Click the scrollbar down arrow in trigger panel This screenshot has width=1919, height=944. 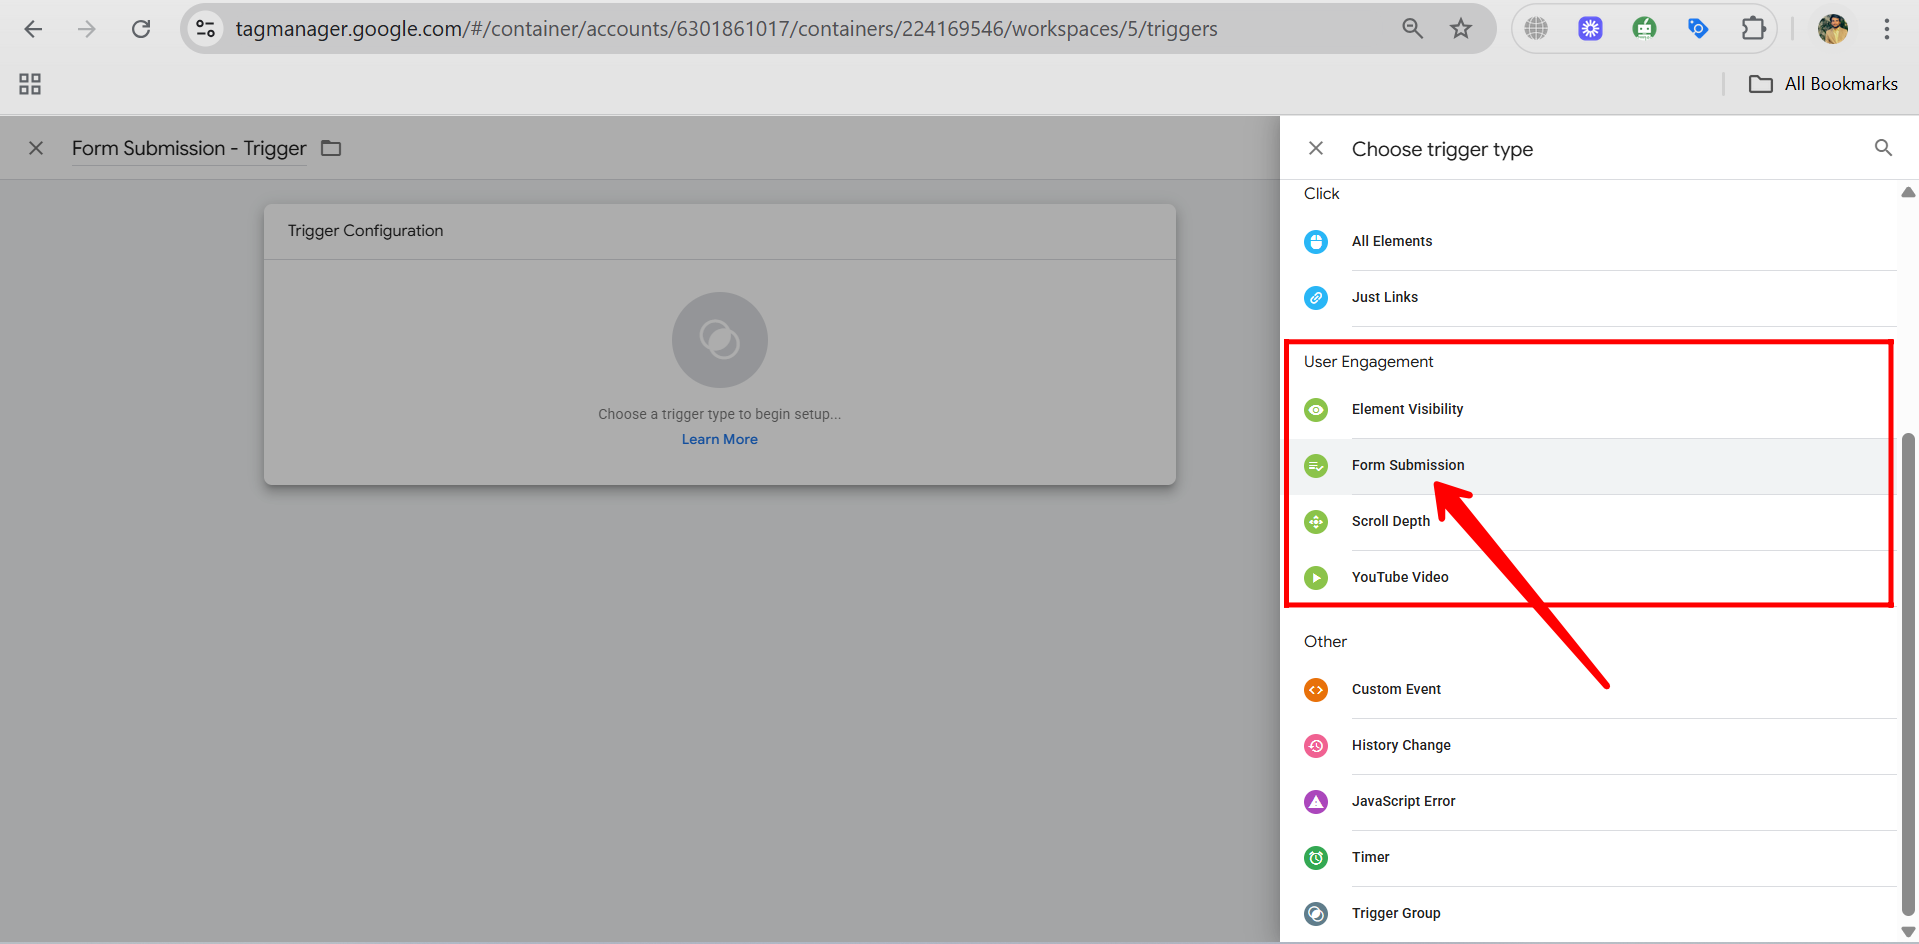1908,931
